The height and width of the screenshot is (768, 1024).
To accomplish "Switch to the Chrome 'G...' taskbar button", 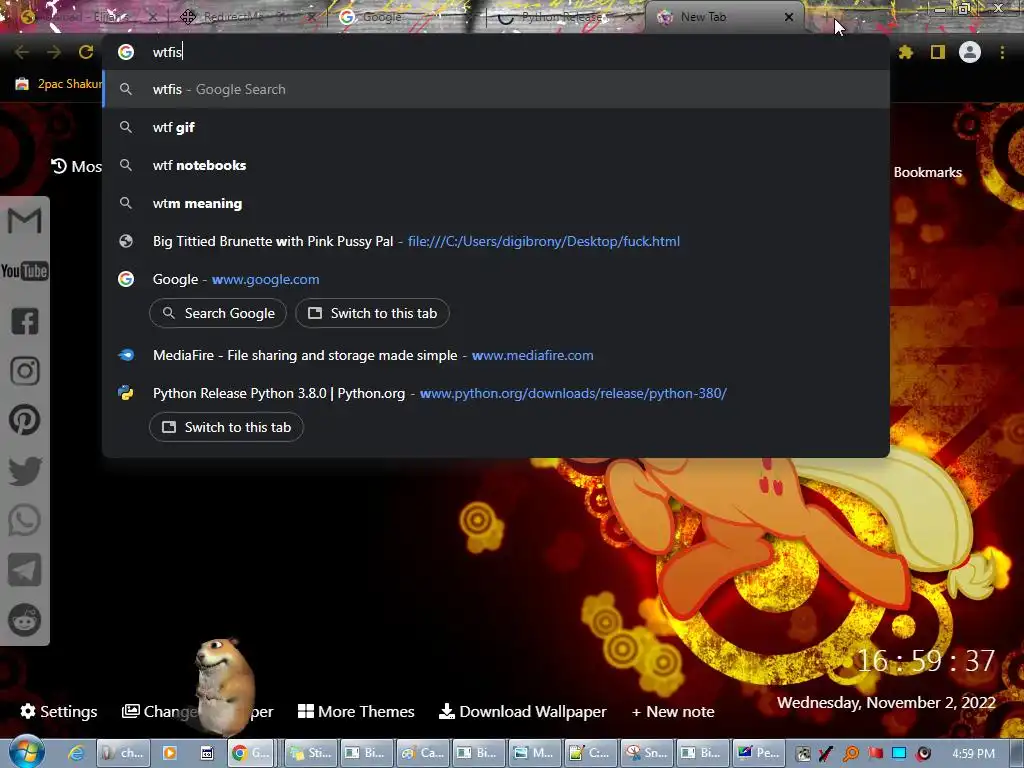I will [x=251, y=753].
